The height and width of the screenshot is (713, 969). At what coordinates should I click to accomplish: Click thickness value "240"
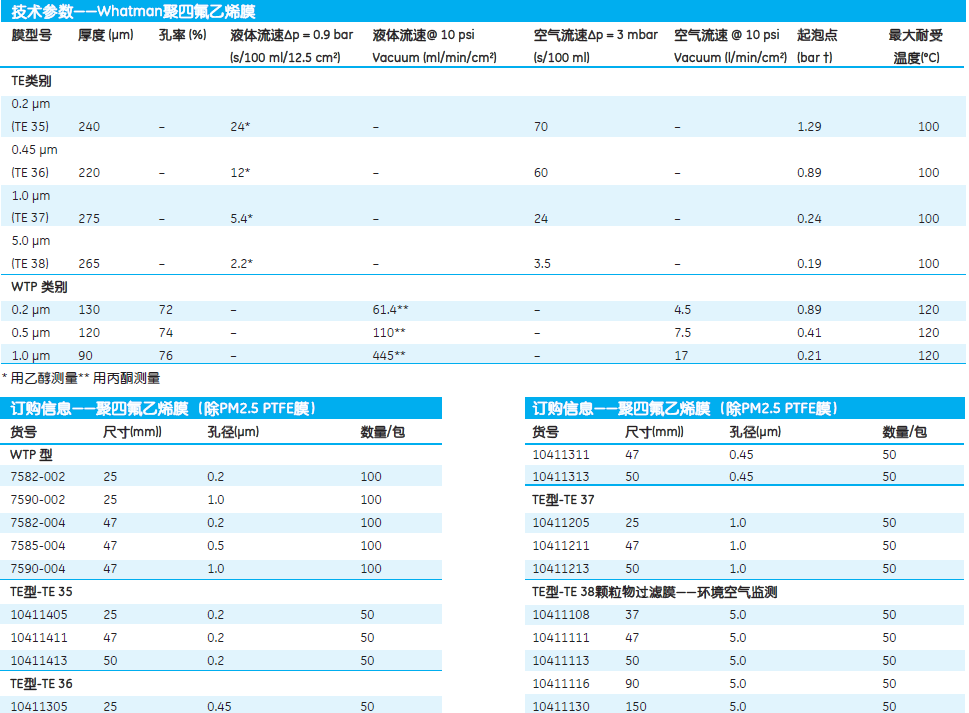[89, 127]
